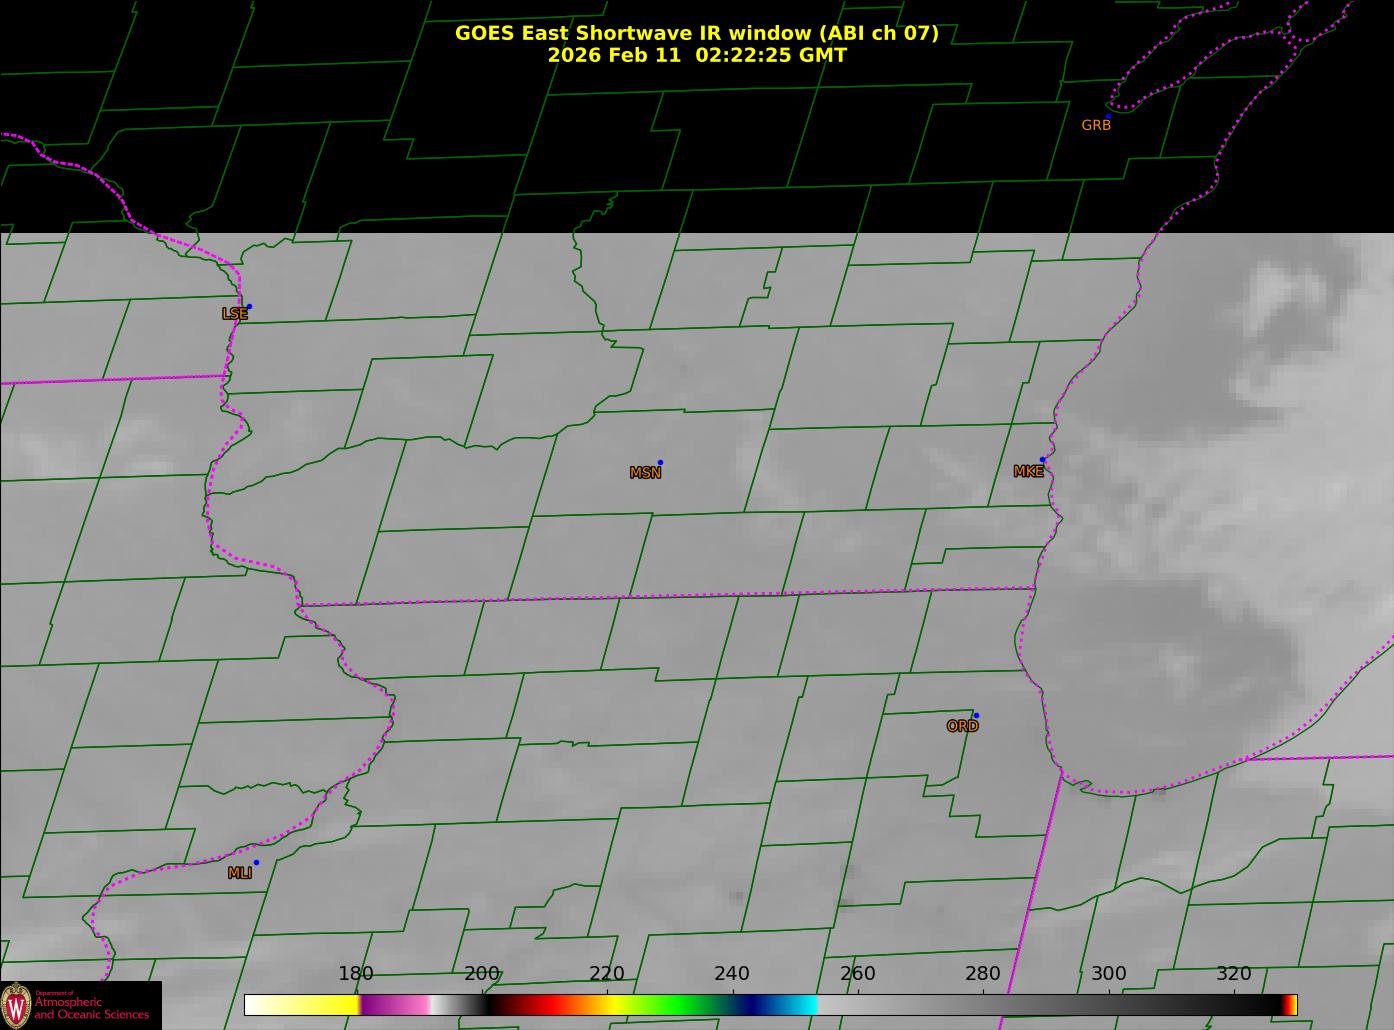
Task: Click the magenta segment of the colorbar
Action: coord(392,1005)
